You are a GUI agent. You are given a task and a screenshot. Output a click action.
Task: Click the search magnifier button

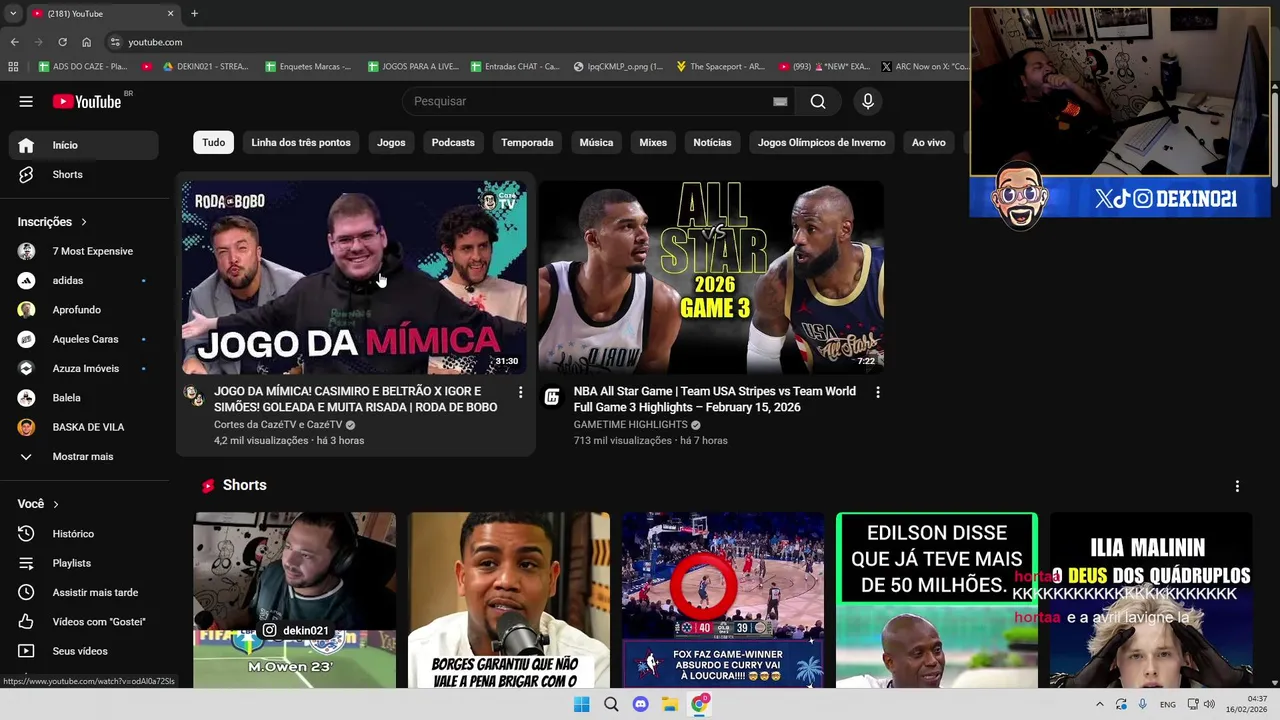tap(818, 101)
